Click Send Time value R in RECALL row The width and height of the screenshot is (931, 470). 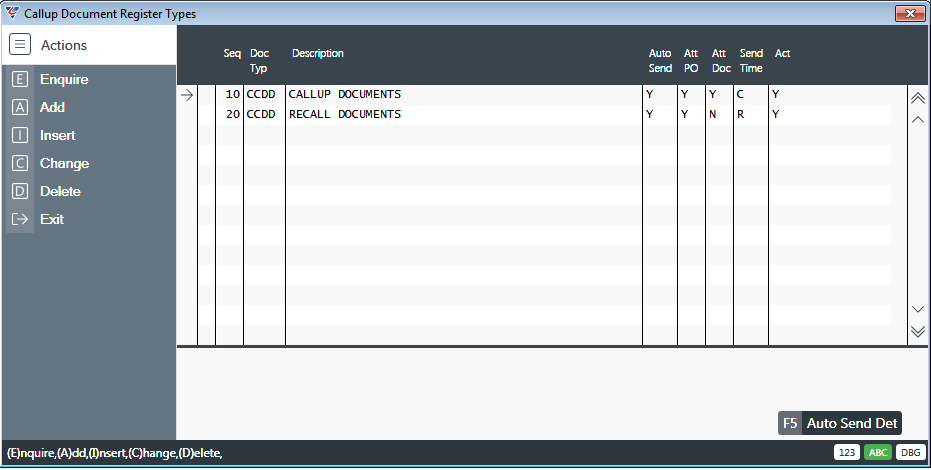pyautogui.click(x=740, y=114)
